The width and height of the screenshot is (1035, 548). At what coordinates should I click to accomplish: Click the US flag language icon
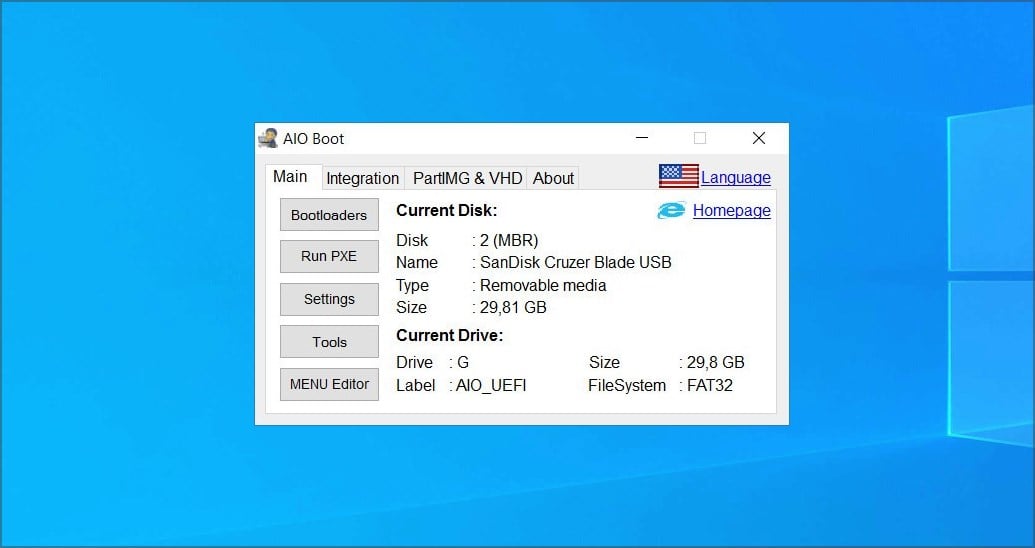[679, 176]
